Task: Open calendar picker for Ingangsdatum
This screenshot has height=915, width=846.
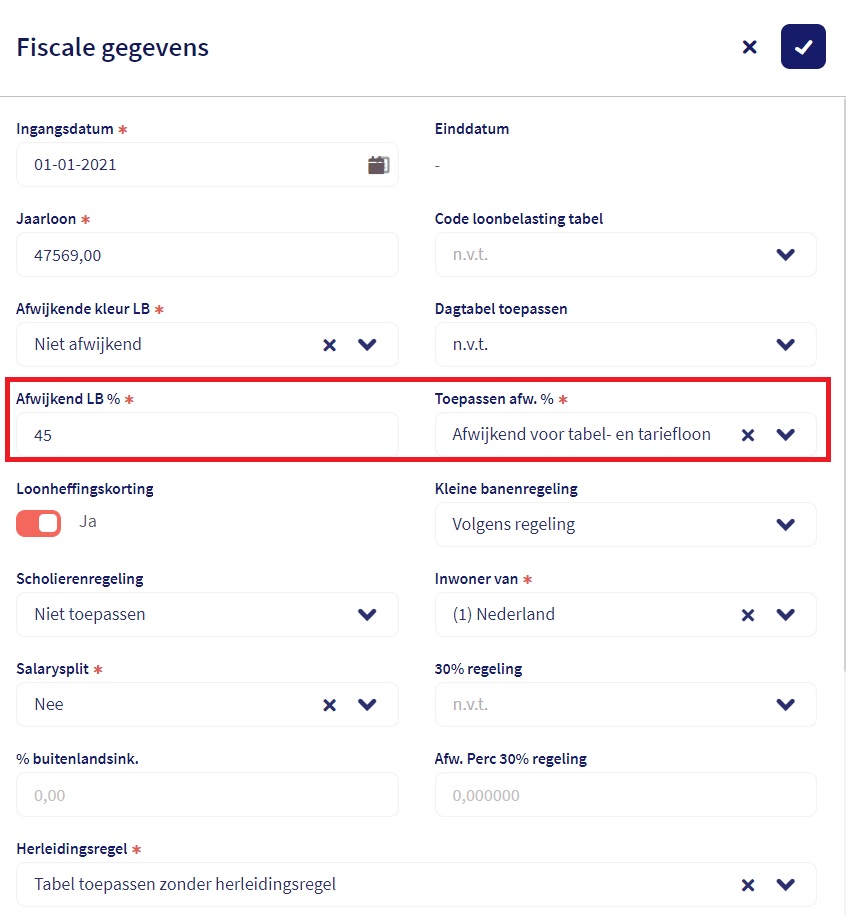Action: pos(378,165)
